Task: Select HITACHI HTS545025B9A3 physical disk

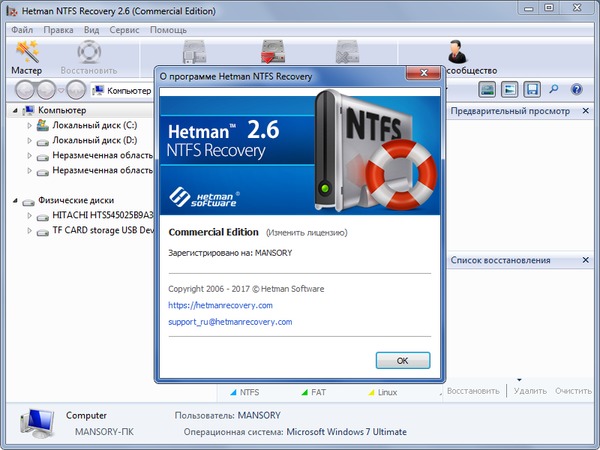Action: (103, 215)
